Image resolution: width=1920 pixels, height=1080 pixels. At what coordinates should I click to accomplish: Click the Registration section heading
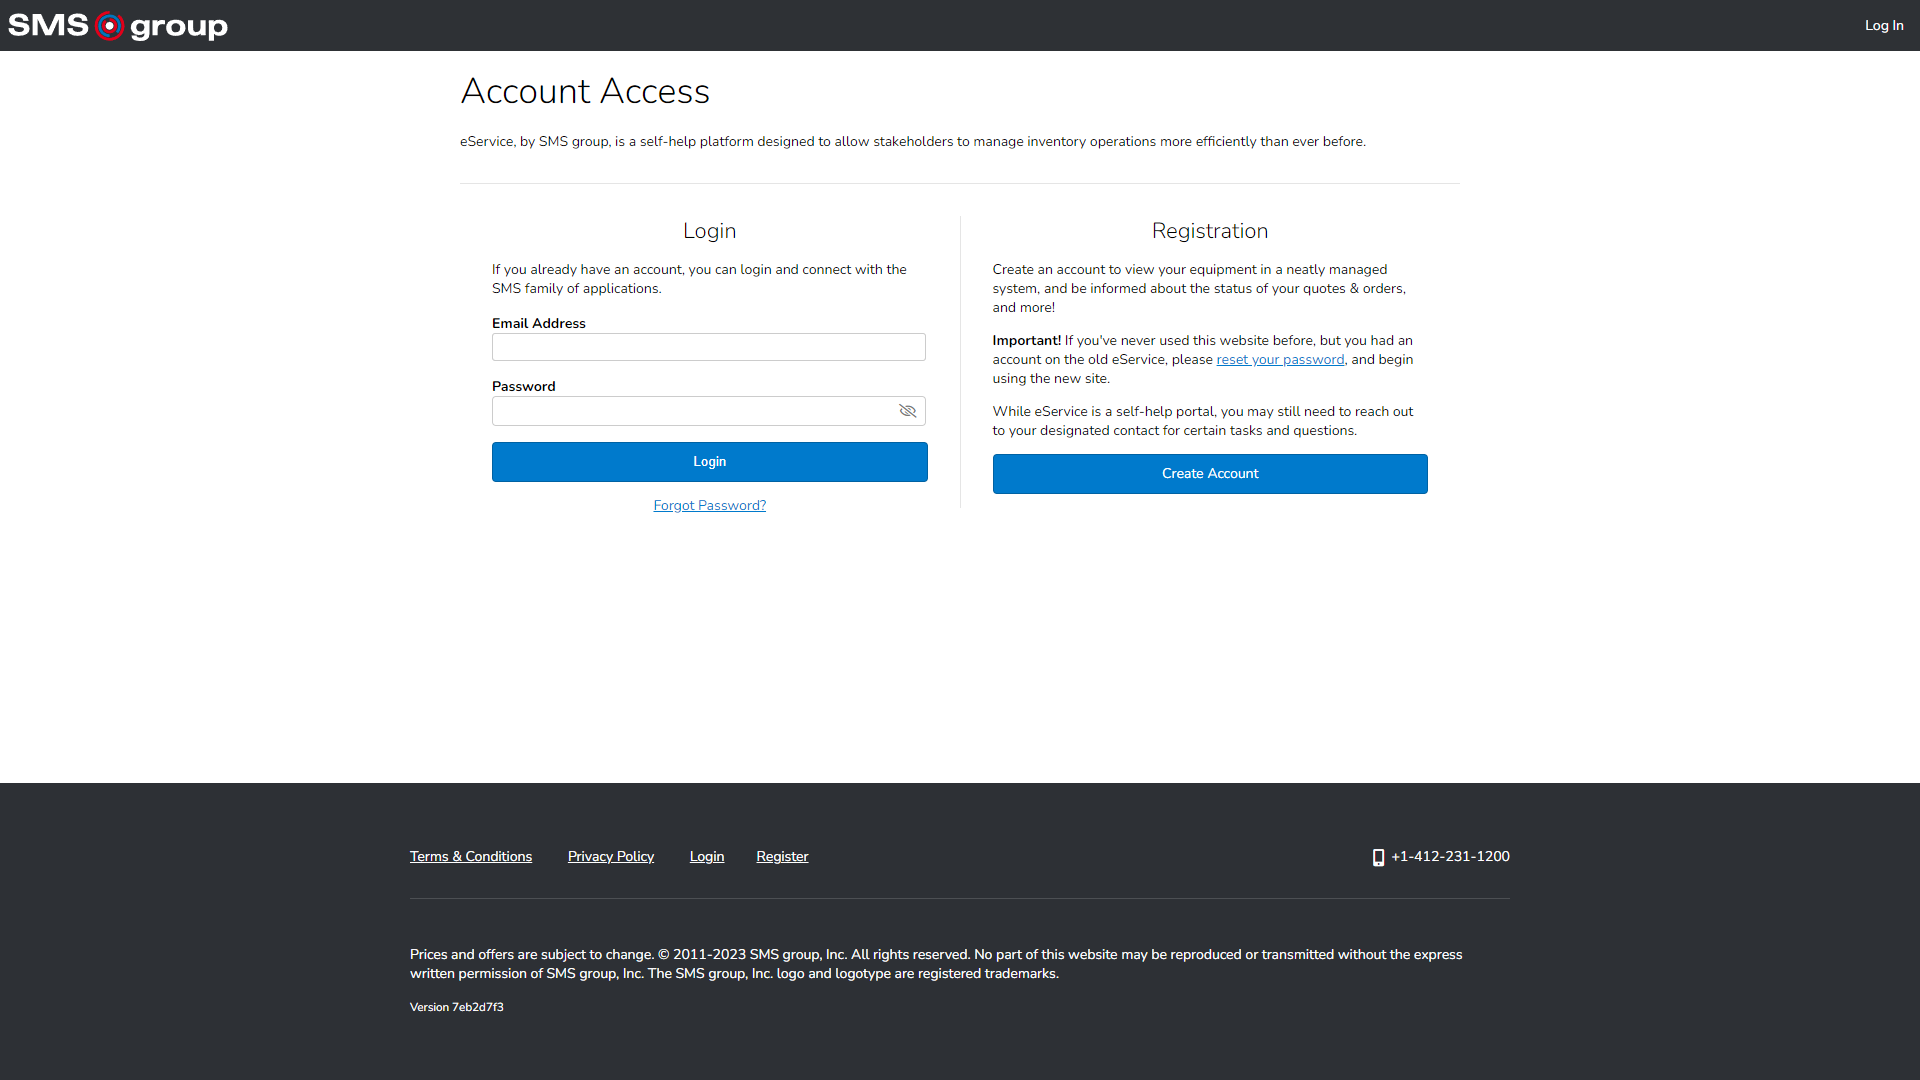[1209, 231]
